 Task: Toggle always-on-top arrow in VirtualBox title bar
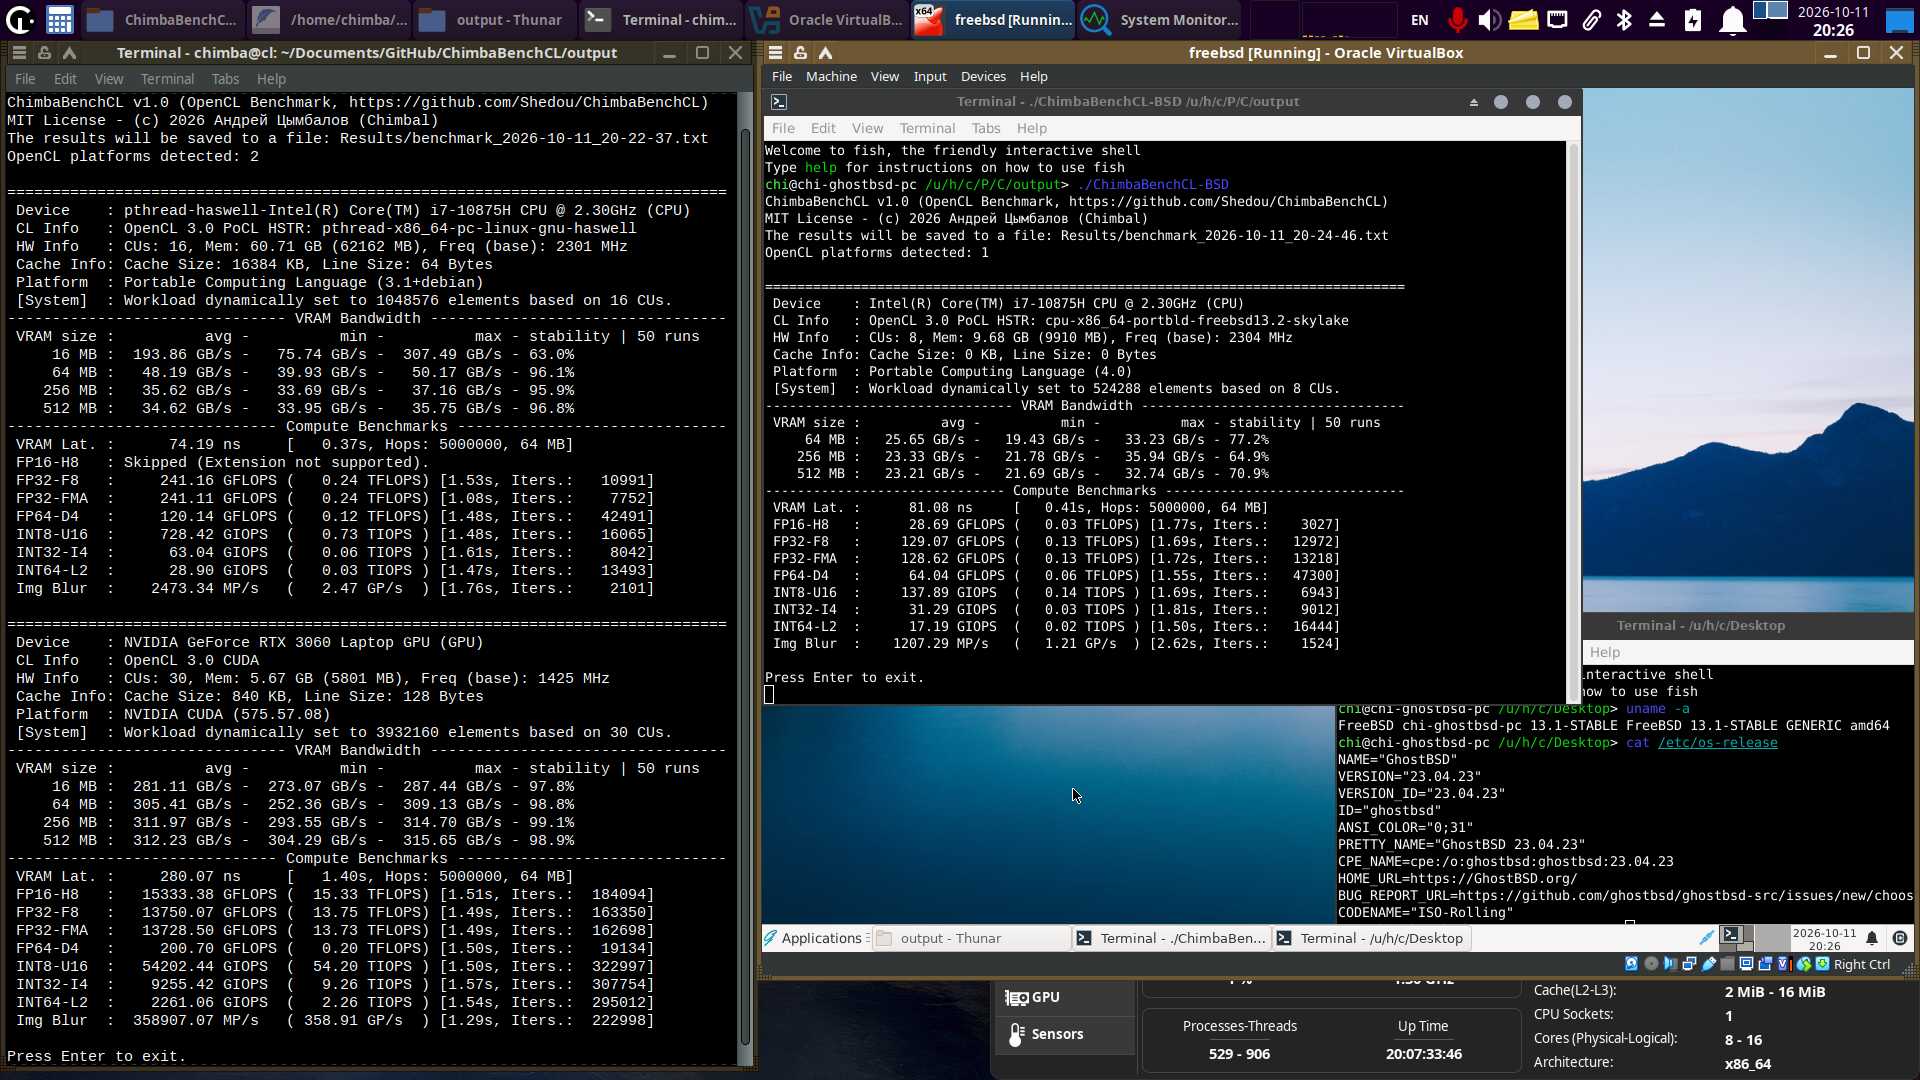825,52
